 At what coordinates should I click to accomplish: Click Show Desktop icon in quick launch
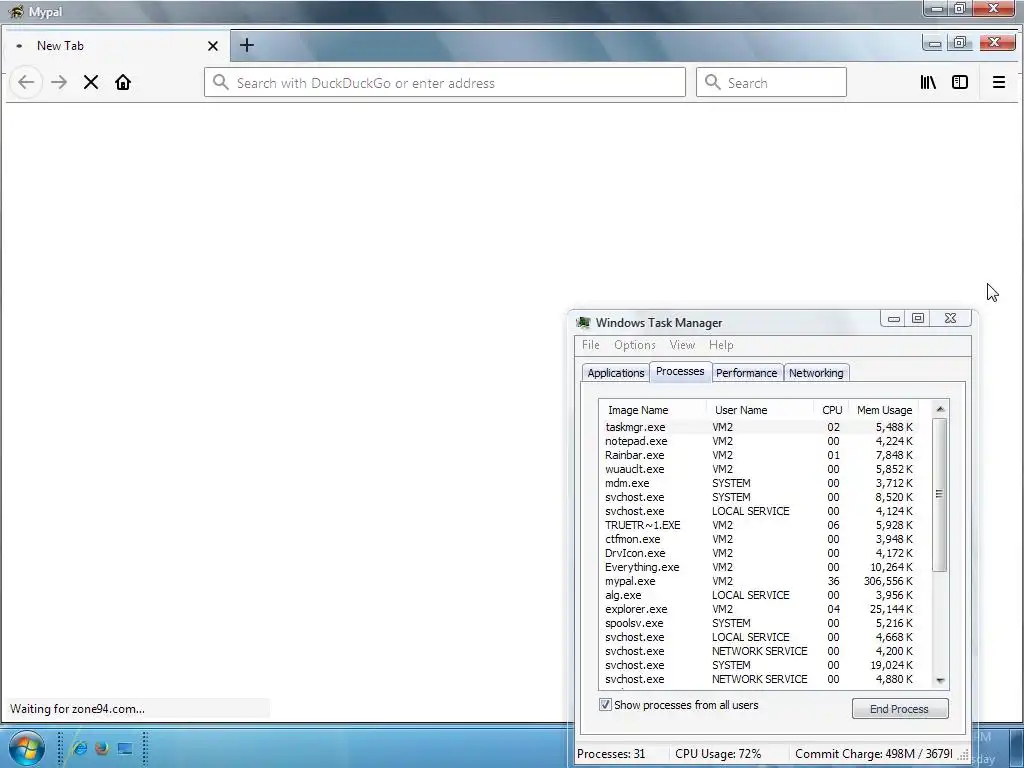pyautogui.click(x=124, y=748)
